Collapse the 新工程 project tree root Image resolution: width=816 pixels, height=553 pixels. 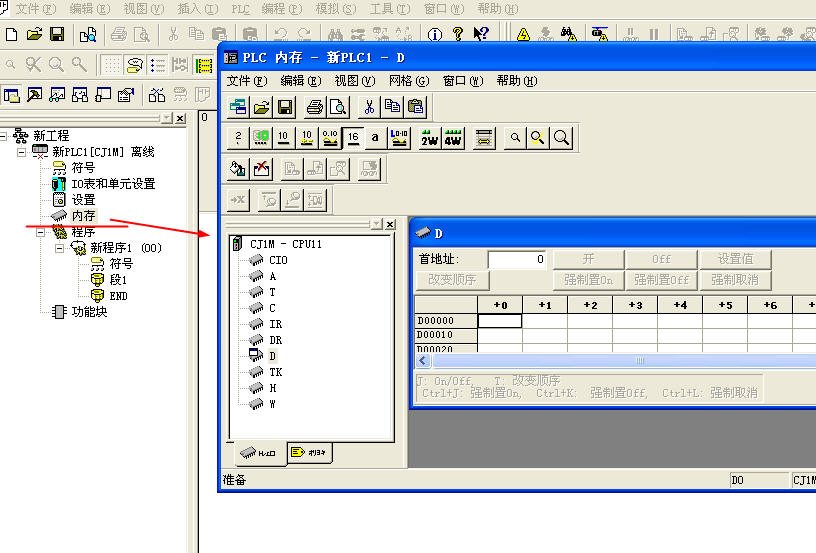5,136
